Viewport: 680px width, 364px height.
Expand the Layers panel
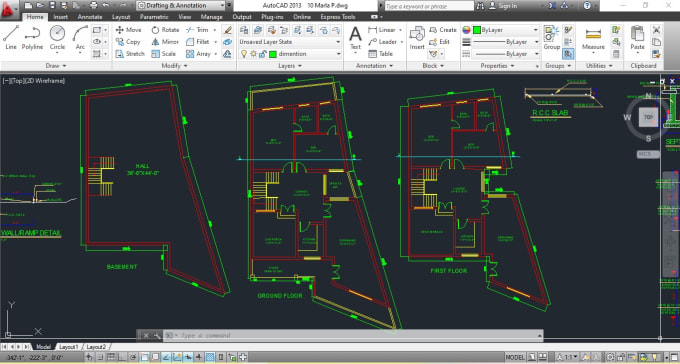290,66
